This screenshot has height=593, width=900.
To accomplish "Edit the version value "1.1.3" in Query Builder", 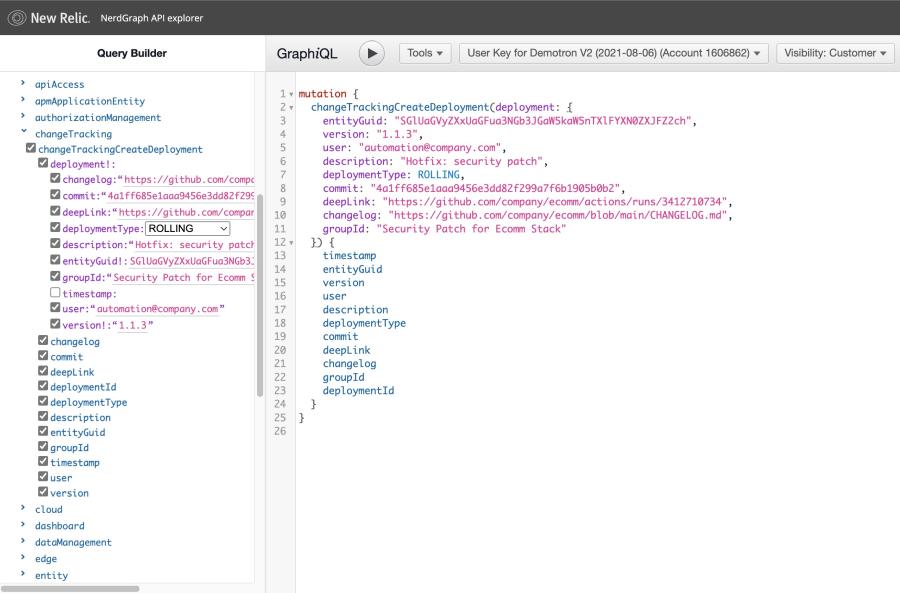I will 133,325.
